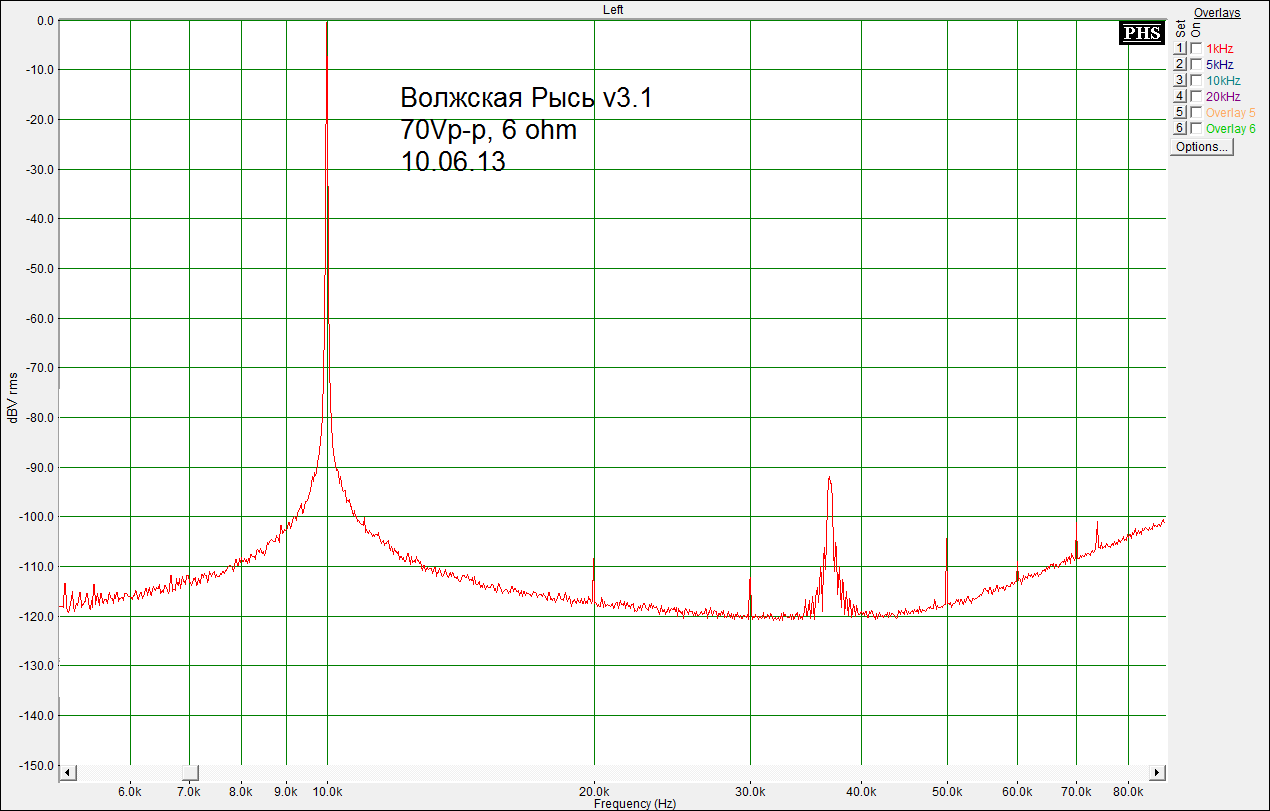This screenshot has width=1270, height=811.
Task: Set overlay 6 with button 6
Action: 1179,128
